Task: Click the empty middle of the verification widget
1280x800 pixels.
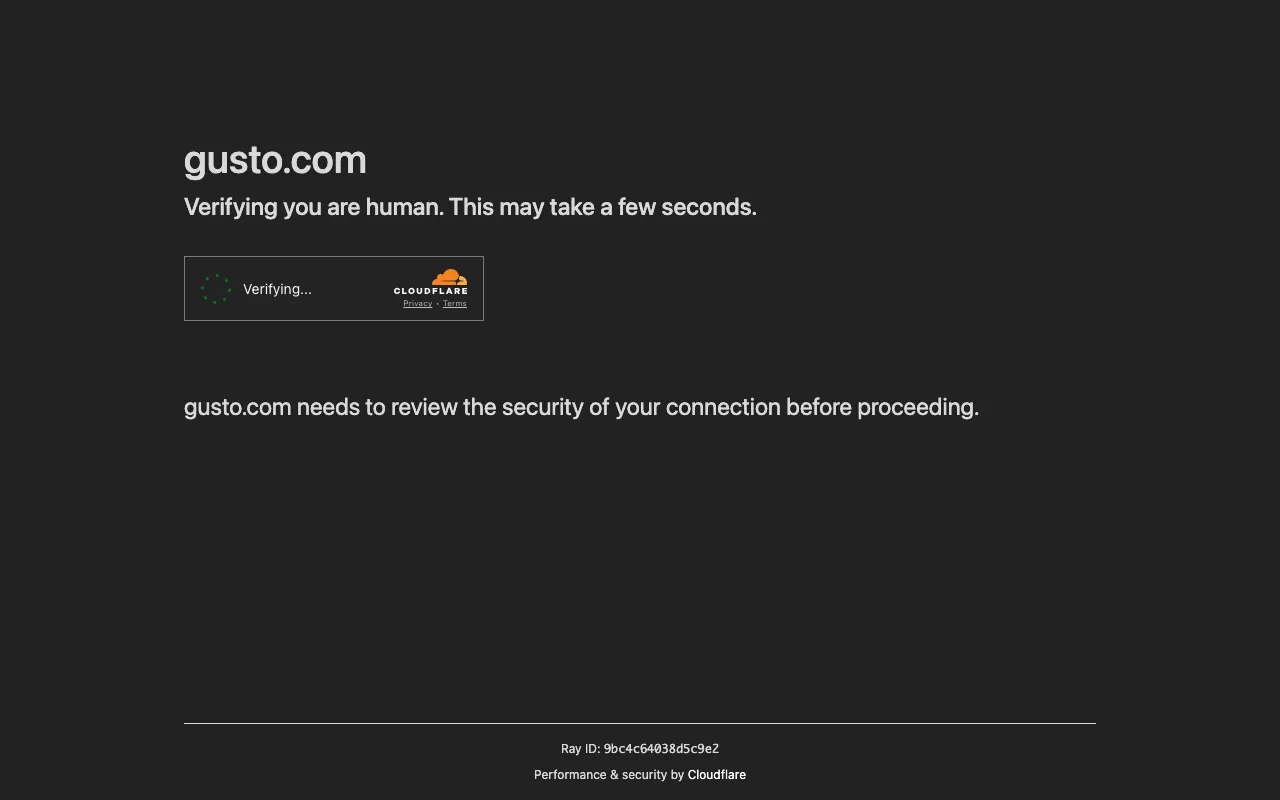Action: point(350,289)
